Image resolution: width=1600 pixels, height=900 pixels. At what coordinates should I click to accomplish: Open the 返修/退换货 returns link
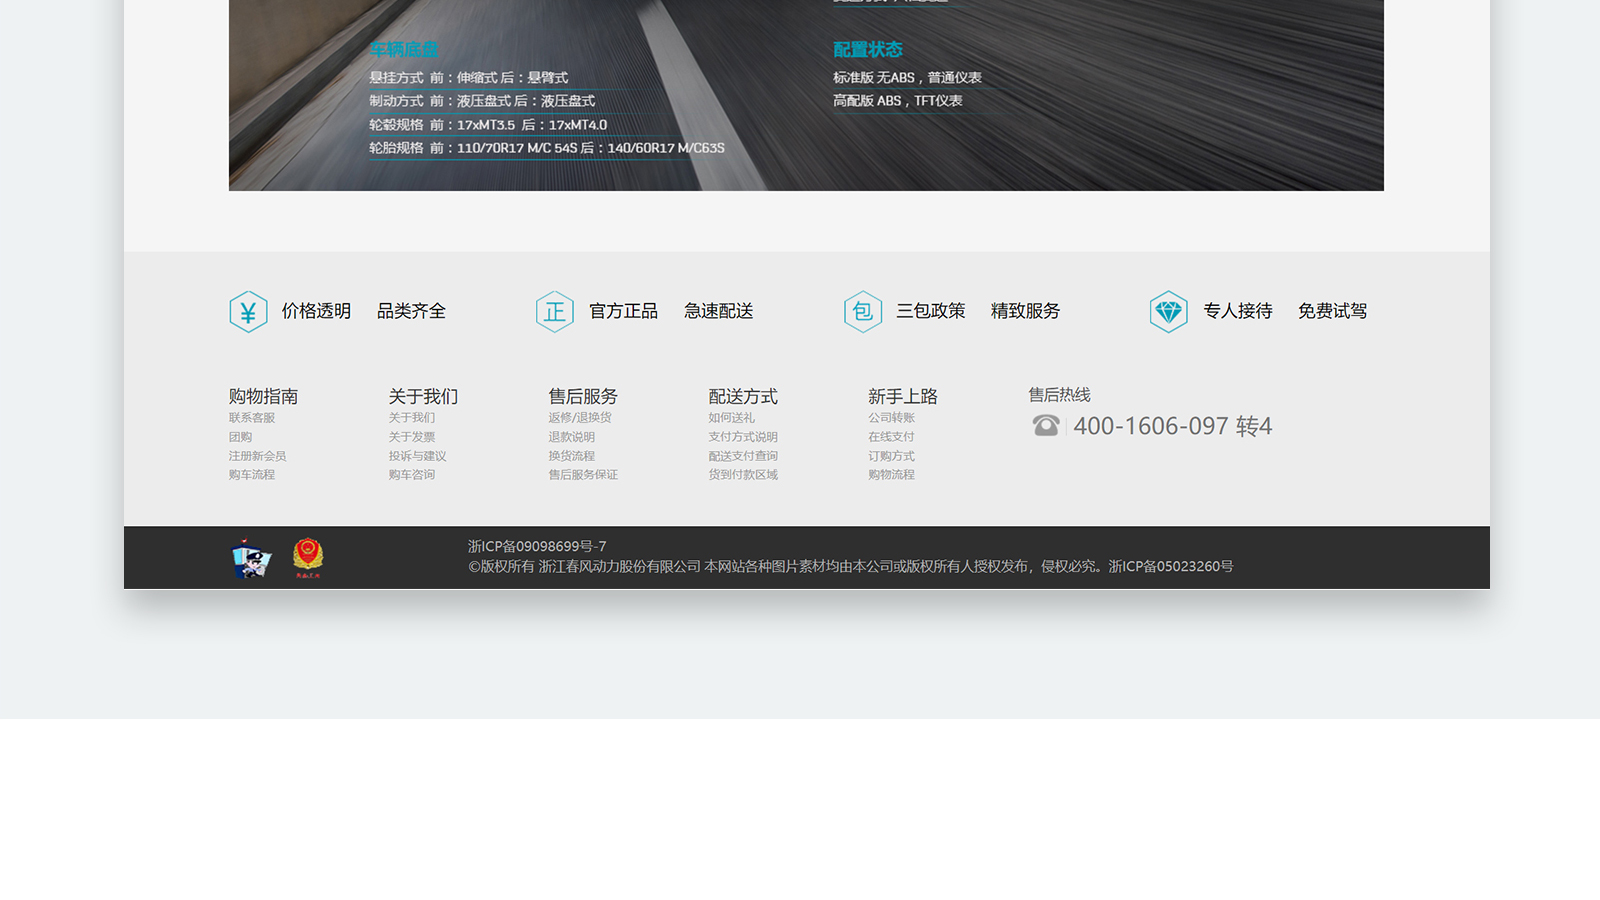point(580,418)
